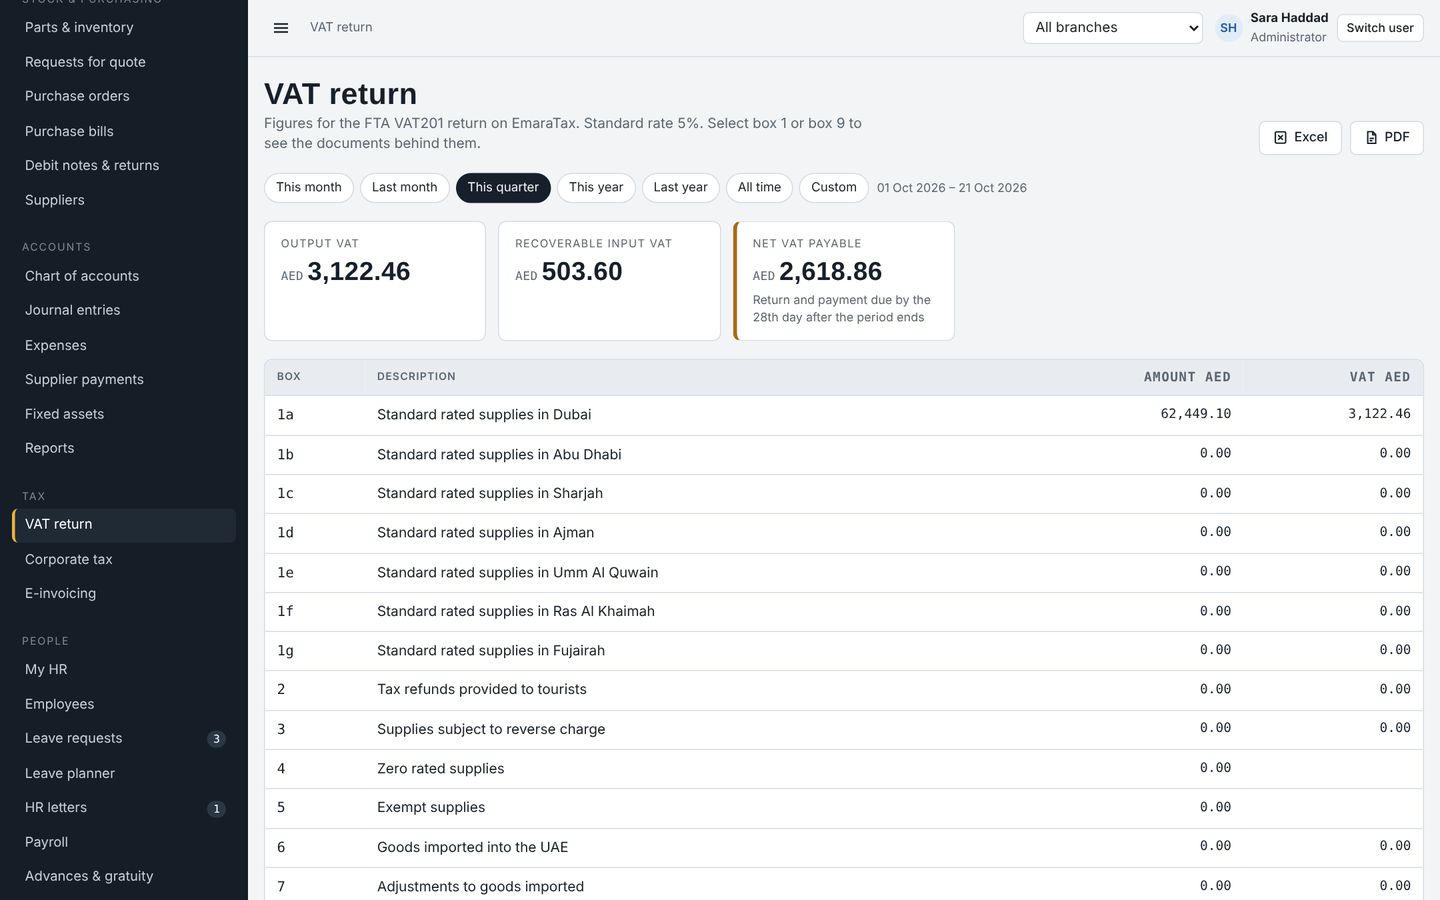
Task: Go to Purchase orders
Action: 124,97
